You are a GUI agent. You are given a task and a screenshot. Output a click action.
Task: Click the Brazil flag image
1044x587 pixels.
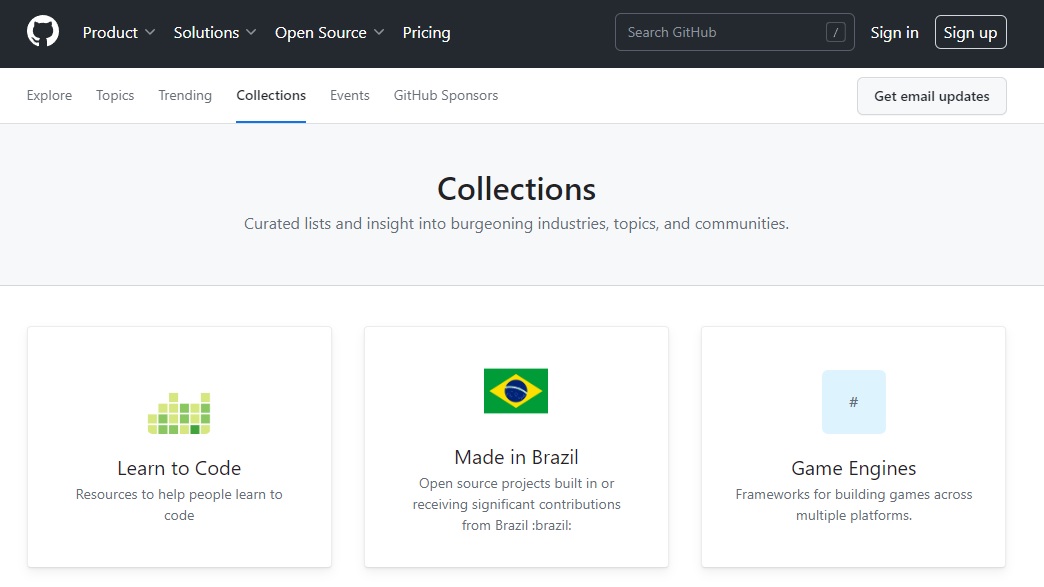[x=516, y=391]
